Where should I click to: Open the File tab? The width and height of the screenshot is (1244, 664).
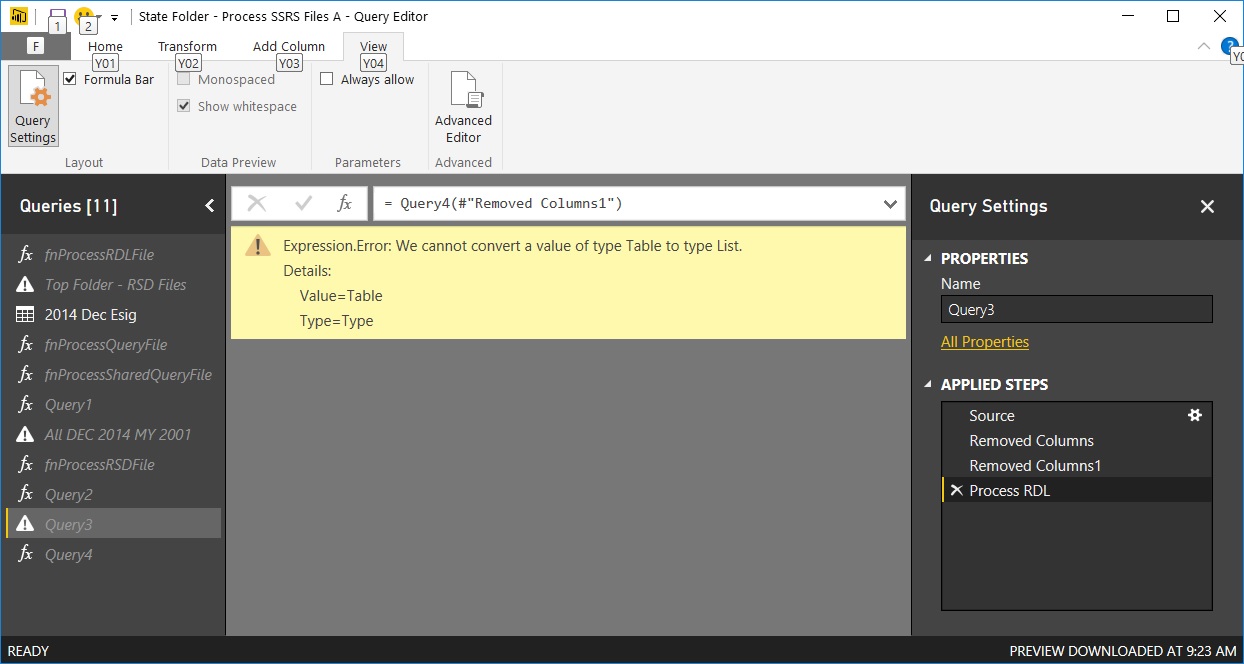point(35,46)
